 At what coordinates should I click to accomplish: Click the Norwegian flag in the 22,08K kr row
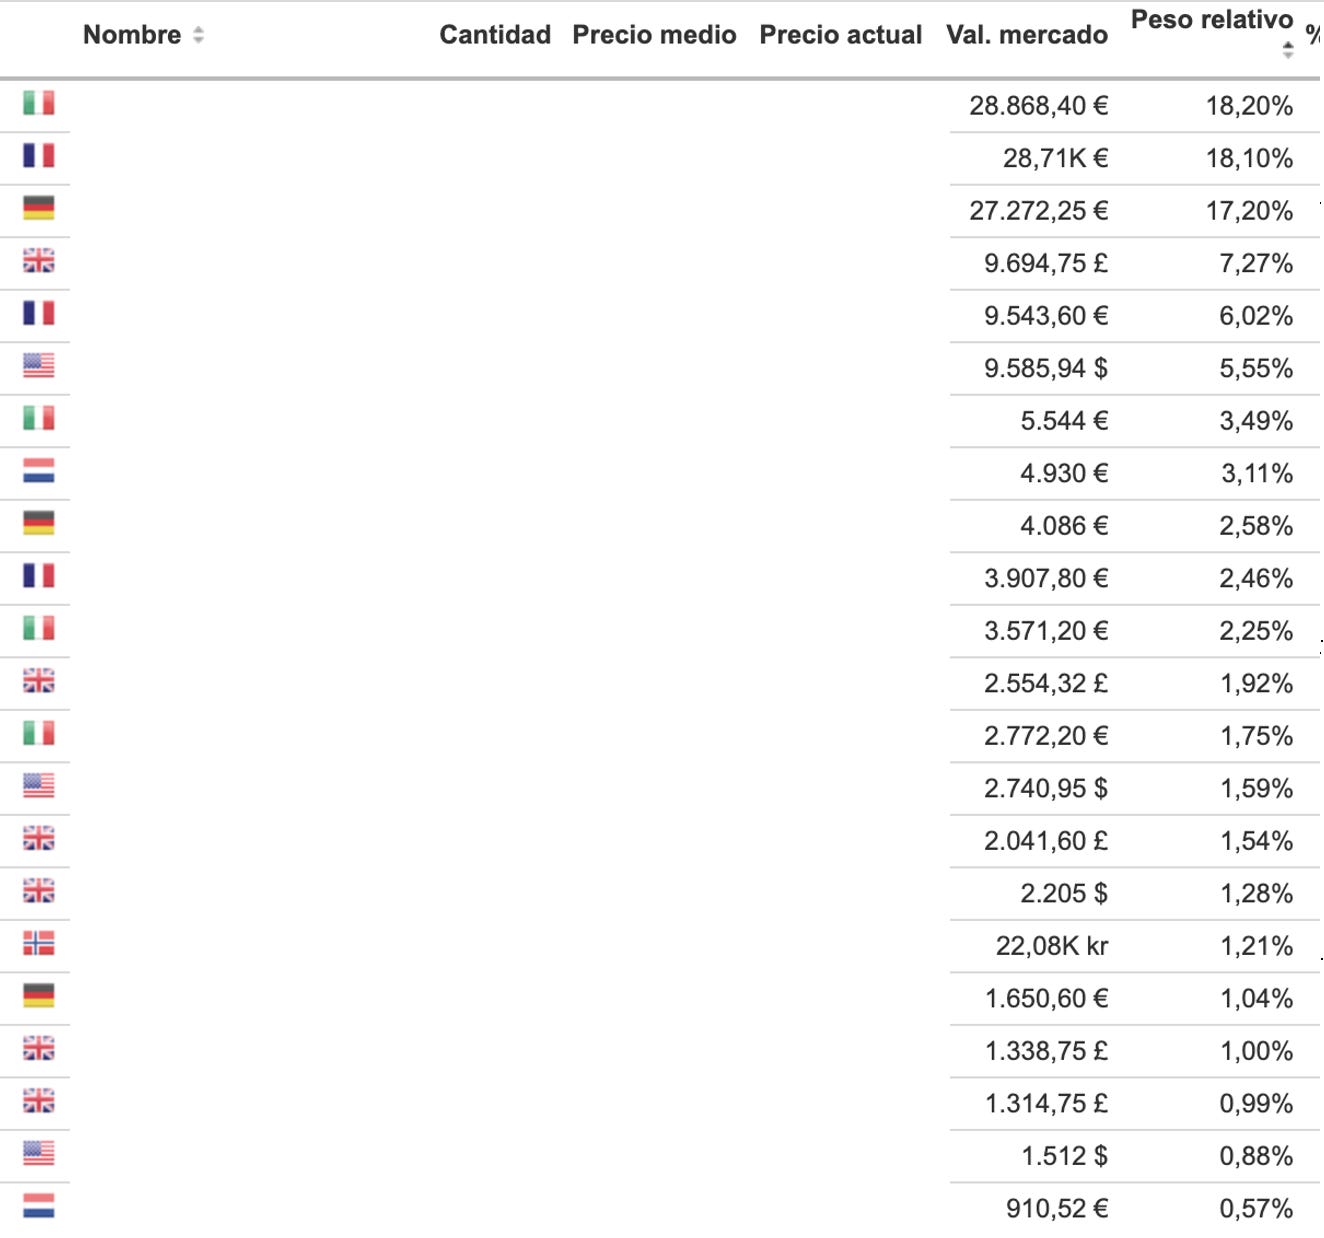[39, 943]
